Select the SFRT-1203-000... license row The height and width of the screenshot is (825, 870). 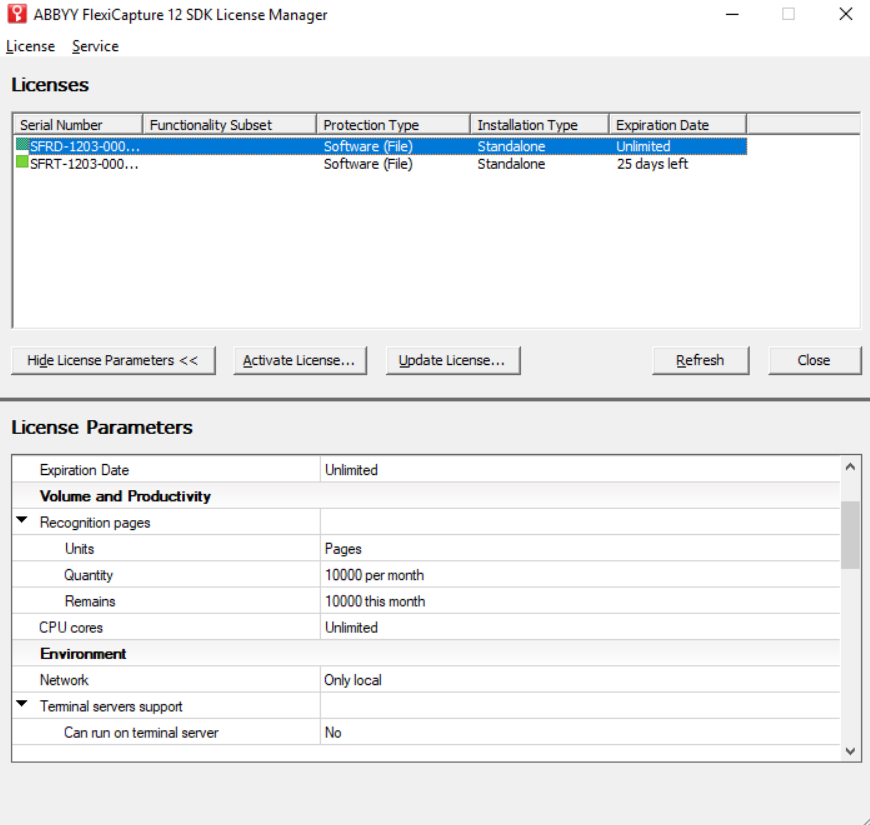381,164
